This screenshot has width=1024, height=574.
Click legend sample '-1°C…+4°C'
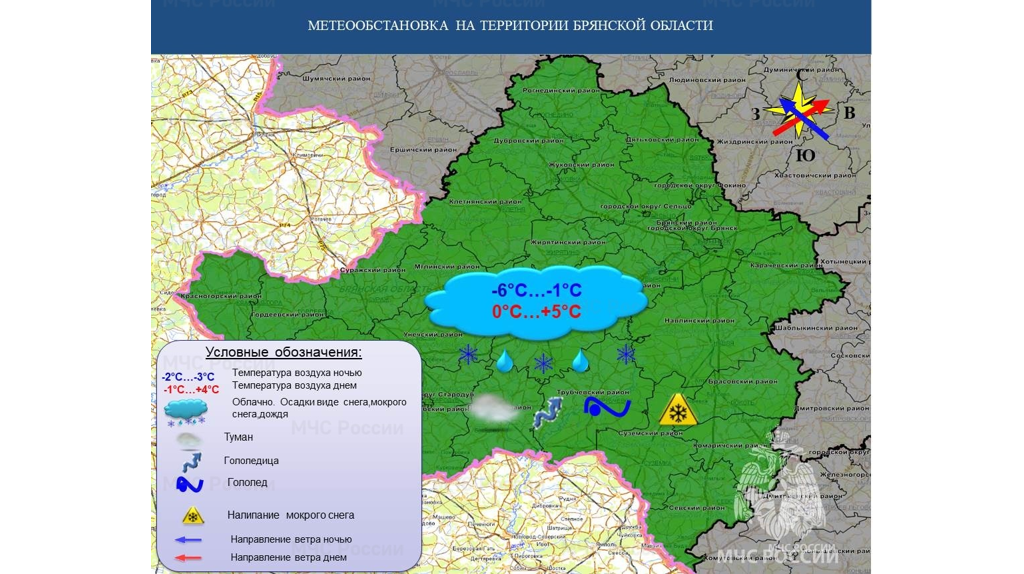[x=191, y=390]
